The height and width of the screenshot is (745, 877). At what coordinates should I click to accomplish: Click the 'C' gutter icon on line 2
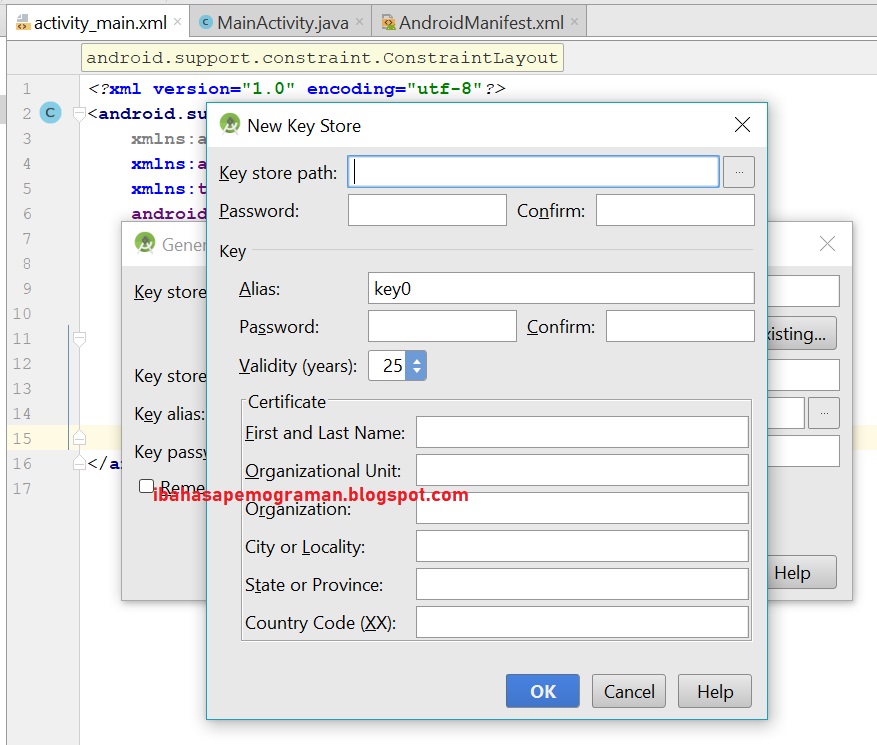50,113
